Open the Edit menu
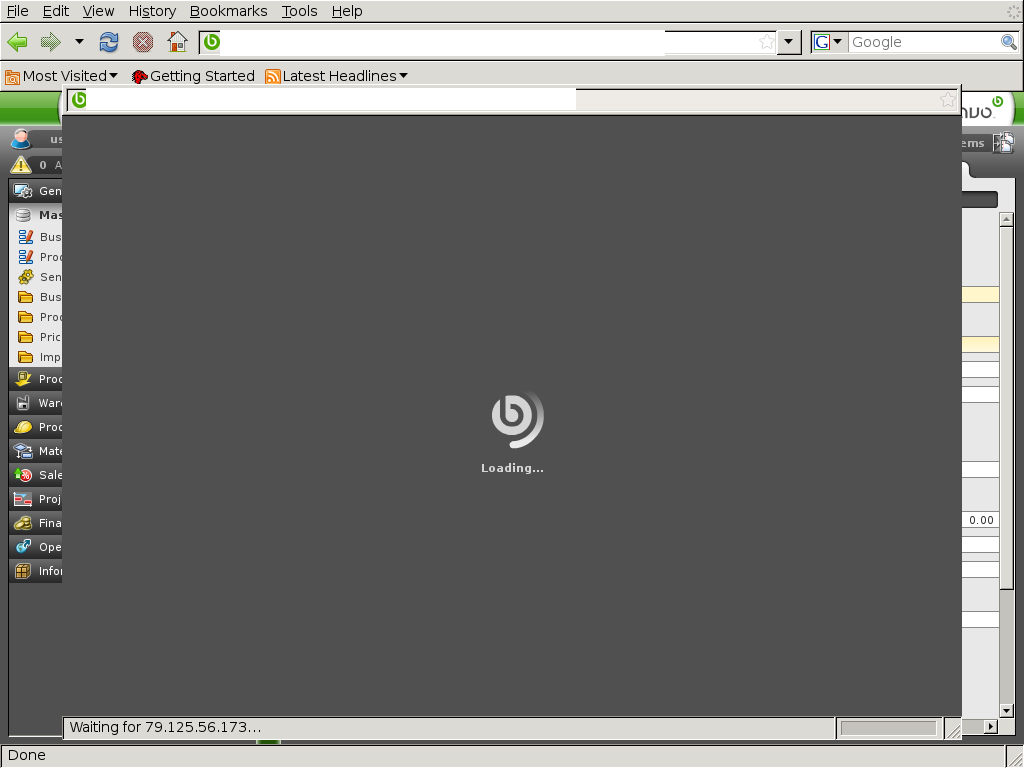1024x768 pixels. coord(56,11)
